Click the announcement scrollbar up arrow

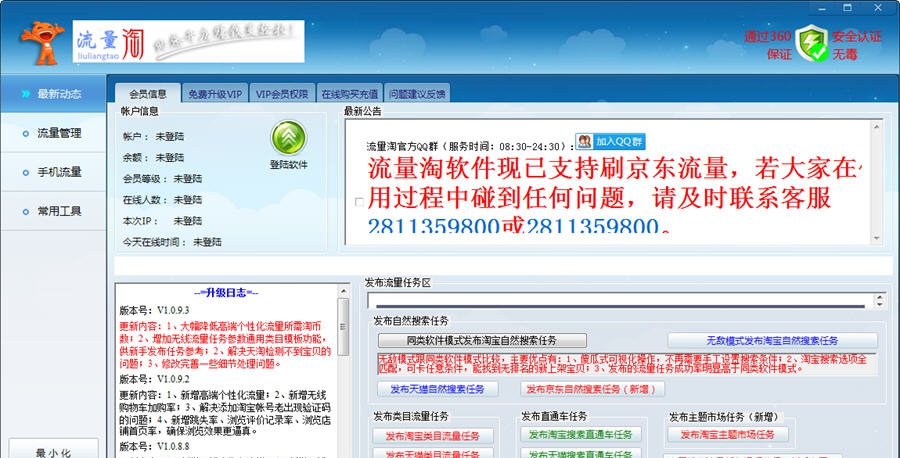876,126
